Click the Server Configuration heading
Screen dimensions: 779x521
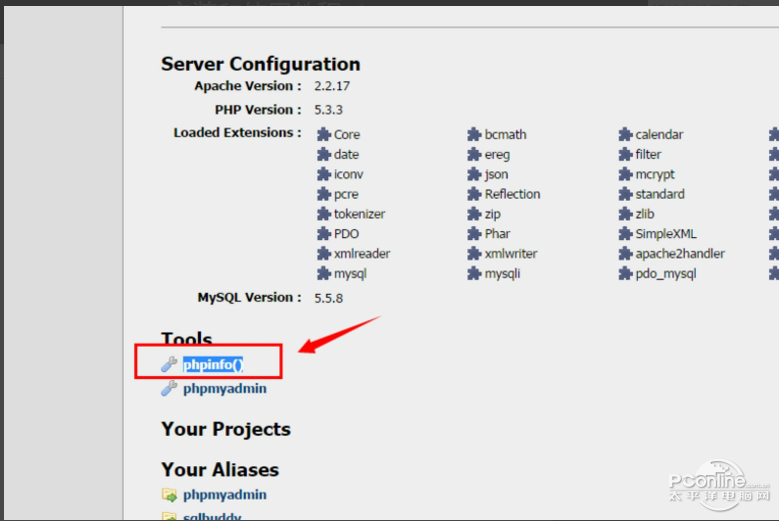pyautogui.click(x=260, y=64)
